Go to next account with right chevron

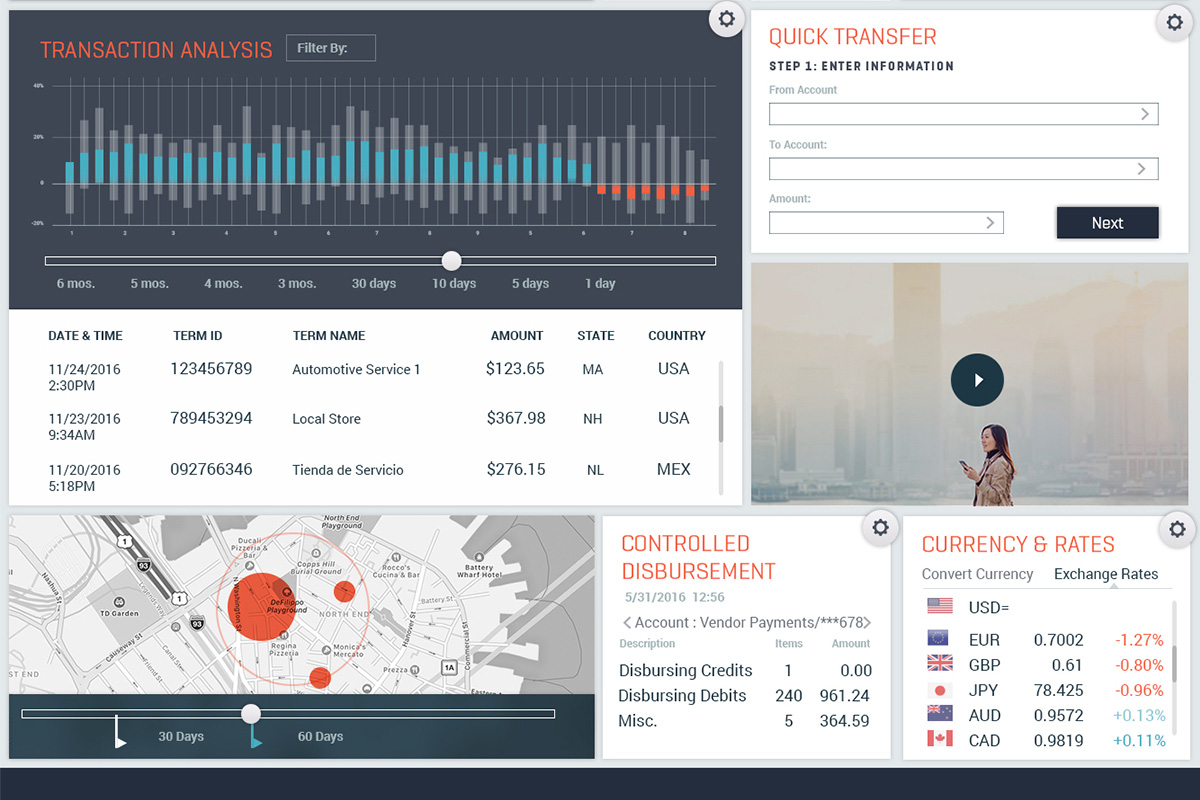pyautogui.click(x=867, y=623)
